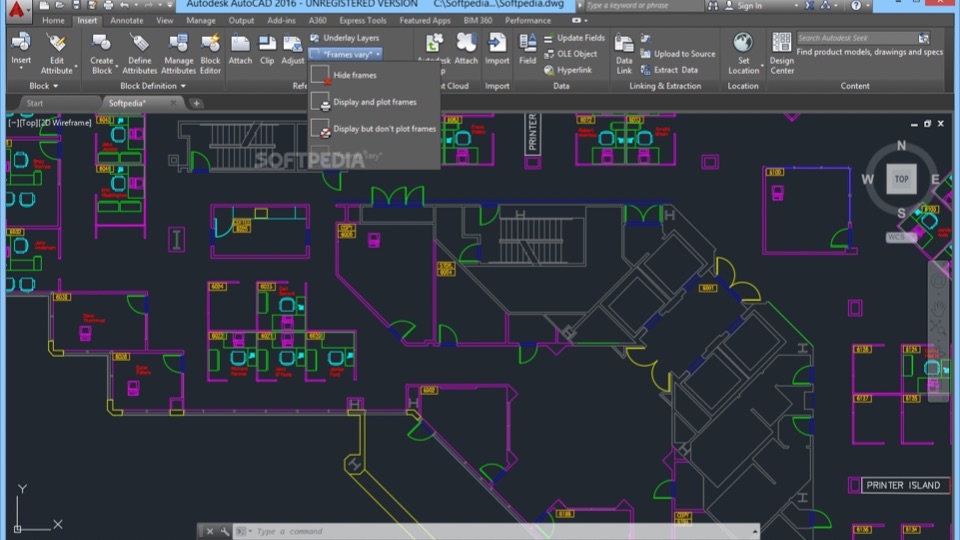Open Manage Attributes
Image resolution: width=960 pixels, height=540 pixels.
(178, 54)
